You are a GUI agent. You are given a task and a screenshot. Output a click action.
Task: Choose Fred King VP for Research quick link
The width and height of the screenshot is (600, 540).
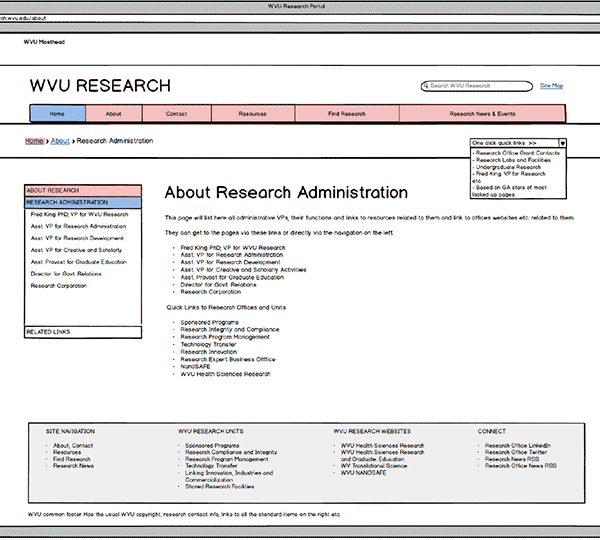coord(510,174)
